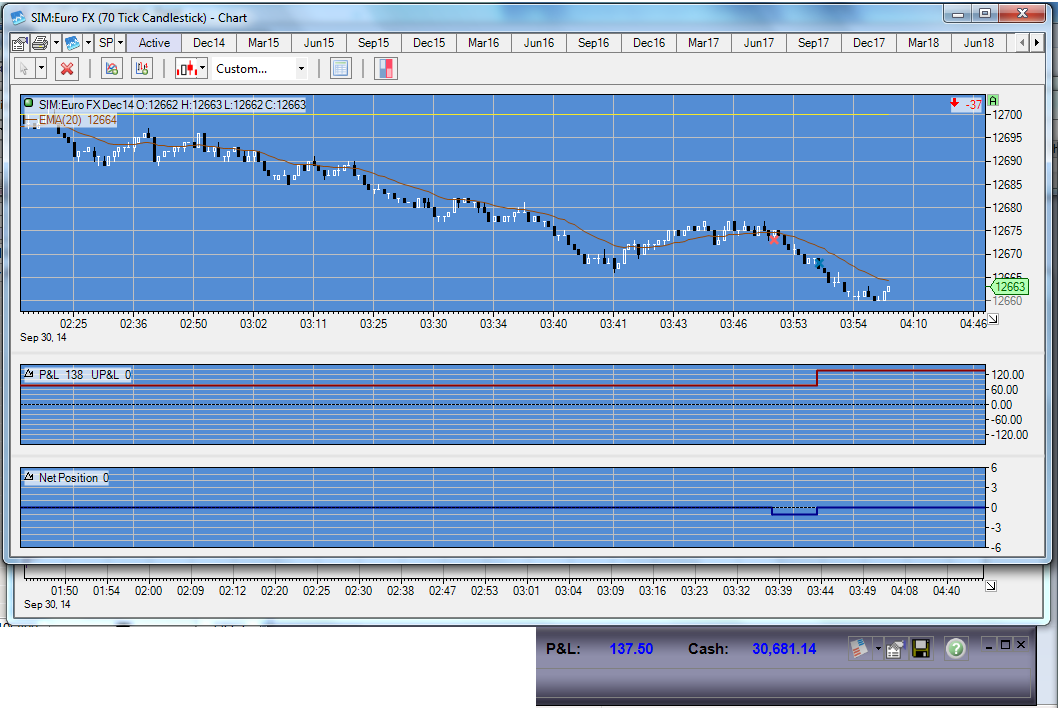Click the report sheets icon in bottom bar
Viewport: 1058px width, 708px height.
(858, 649)
